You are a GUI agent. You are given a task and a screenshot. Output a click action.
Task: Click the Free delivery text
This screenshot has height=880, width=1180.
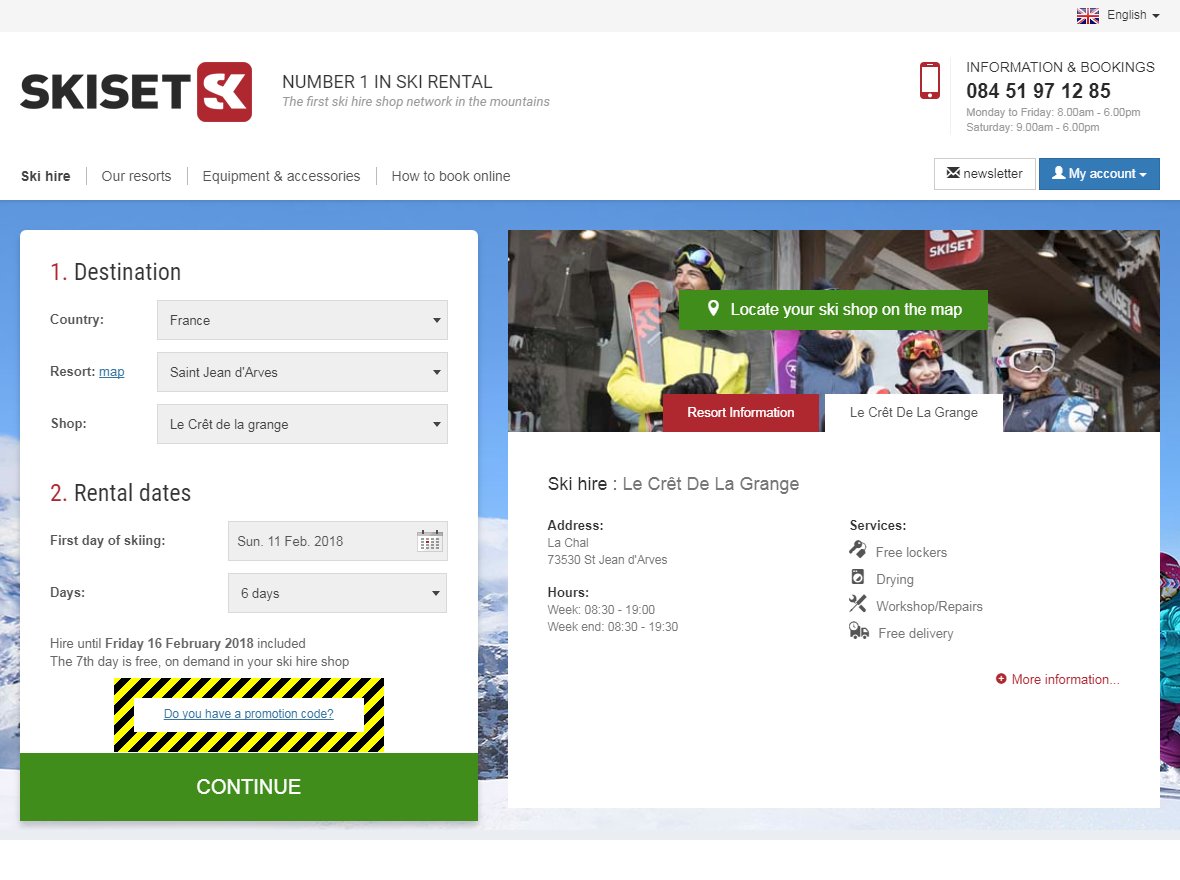tap(915, 634)
